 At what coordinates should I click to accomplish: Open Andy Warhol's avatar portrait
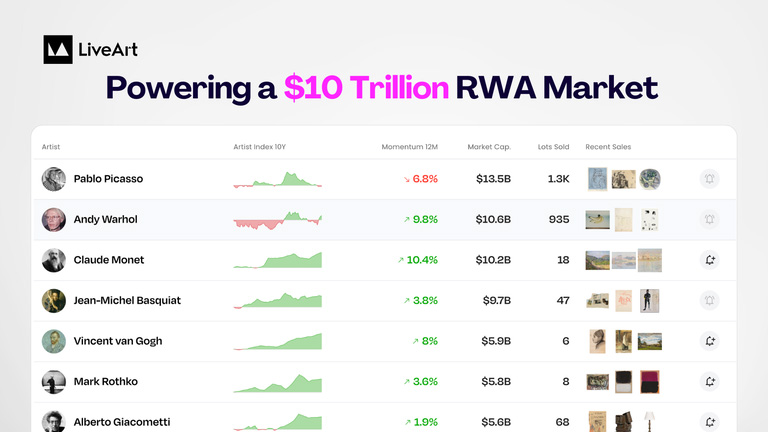[53, 219]
